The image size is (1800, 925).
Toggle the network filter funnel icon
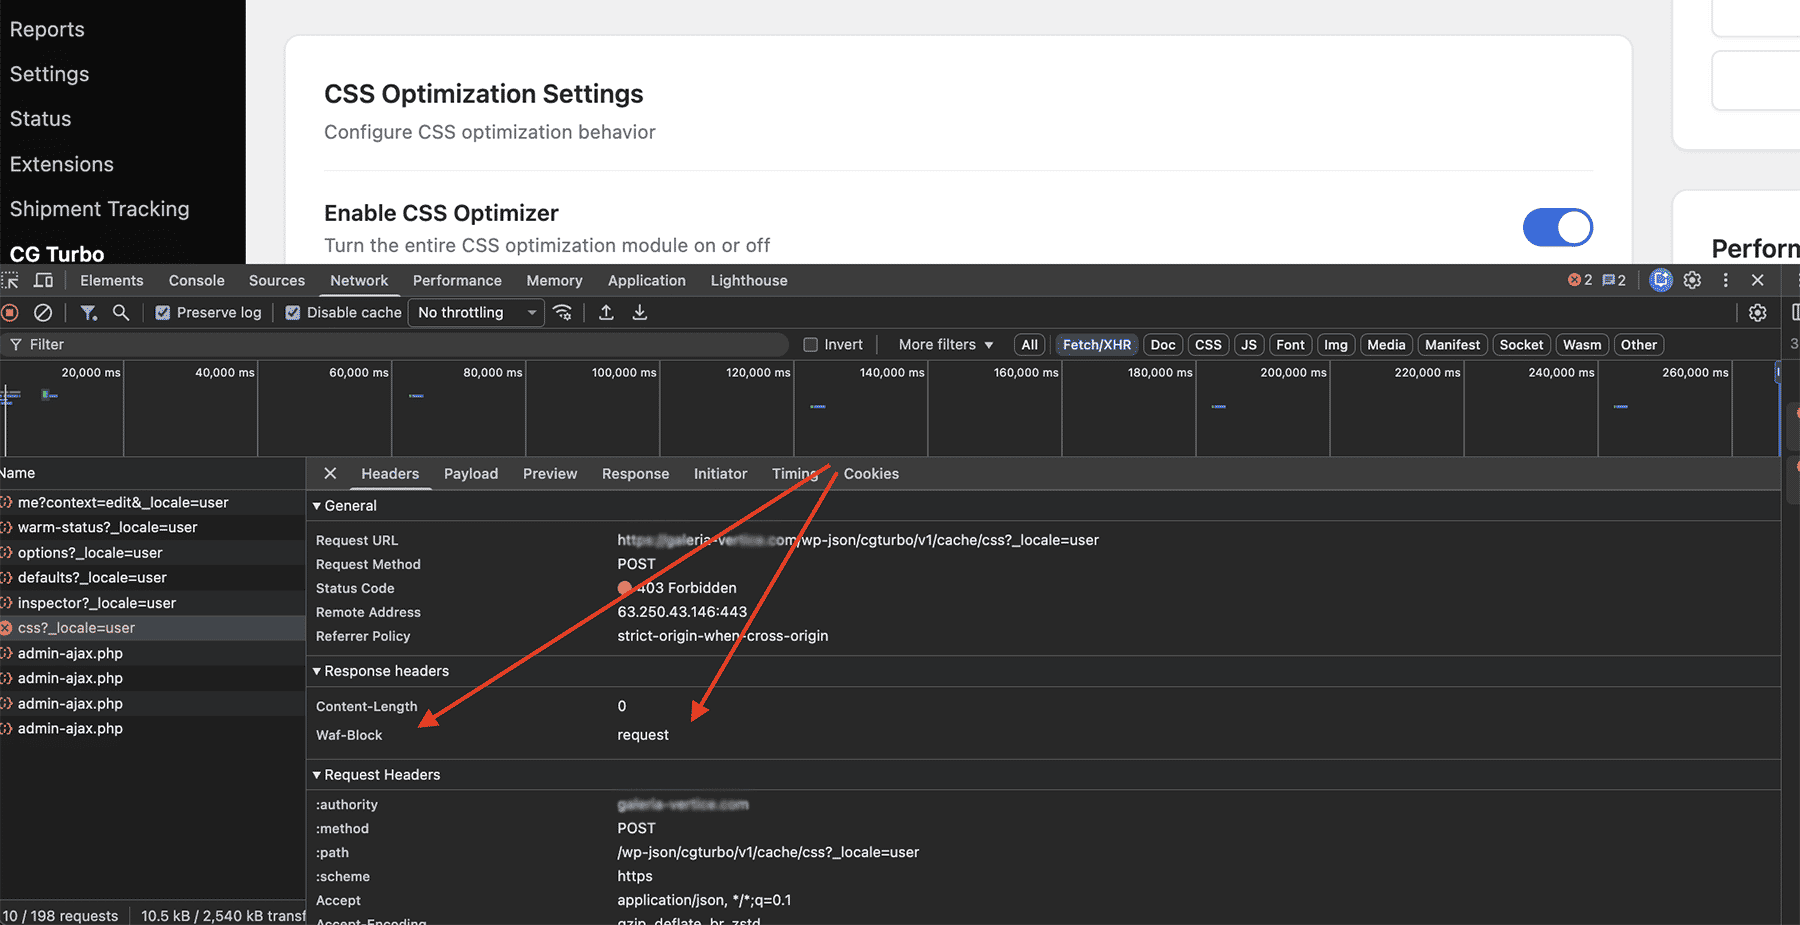tap(89, 313)
